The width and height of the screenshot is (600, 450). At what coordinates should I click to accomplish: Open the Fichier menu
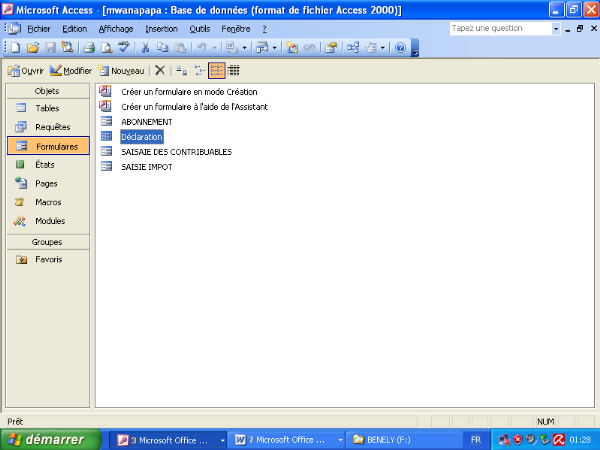[39, 29]
